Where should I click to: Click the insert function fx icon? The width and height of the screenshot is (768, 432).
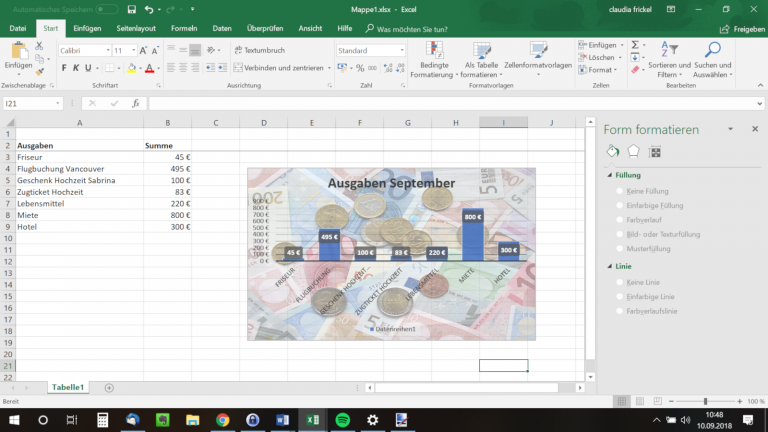(136, 103)
